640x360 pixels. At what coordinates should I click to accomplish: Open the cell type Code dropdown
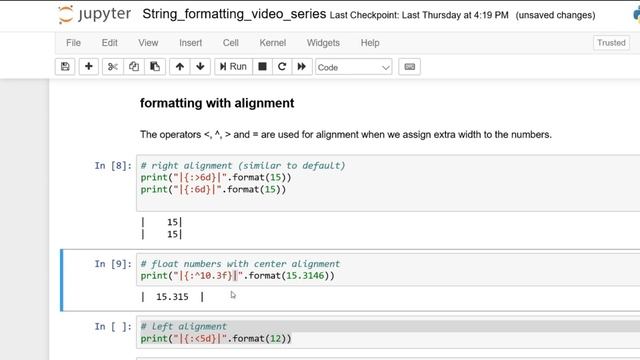(x=353, y=67)
